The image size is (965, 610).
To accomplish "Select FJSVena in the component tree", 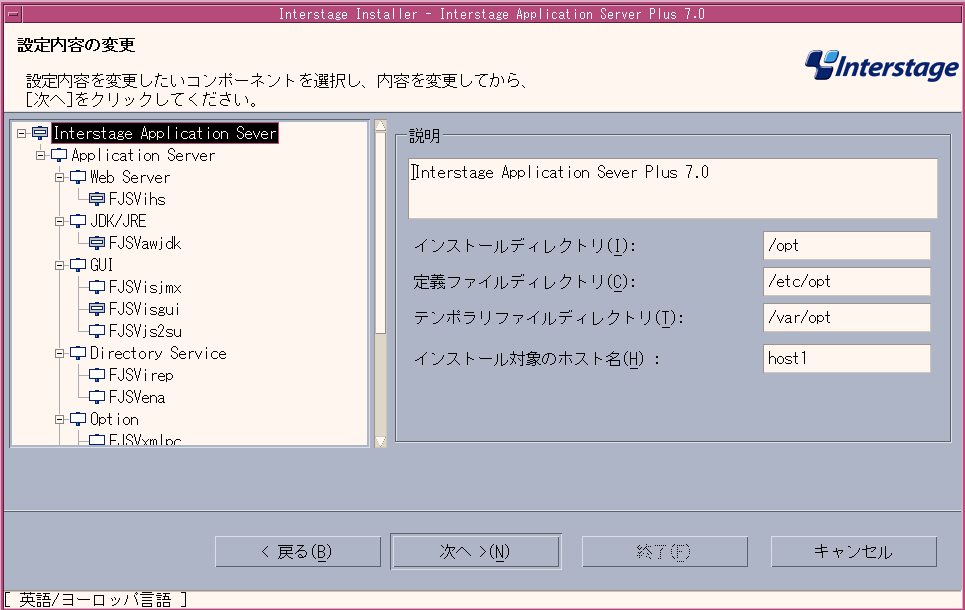I will click(137, 397).
